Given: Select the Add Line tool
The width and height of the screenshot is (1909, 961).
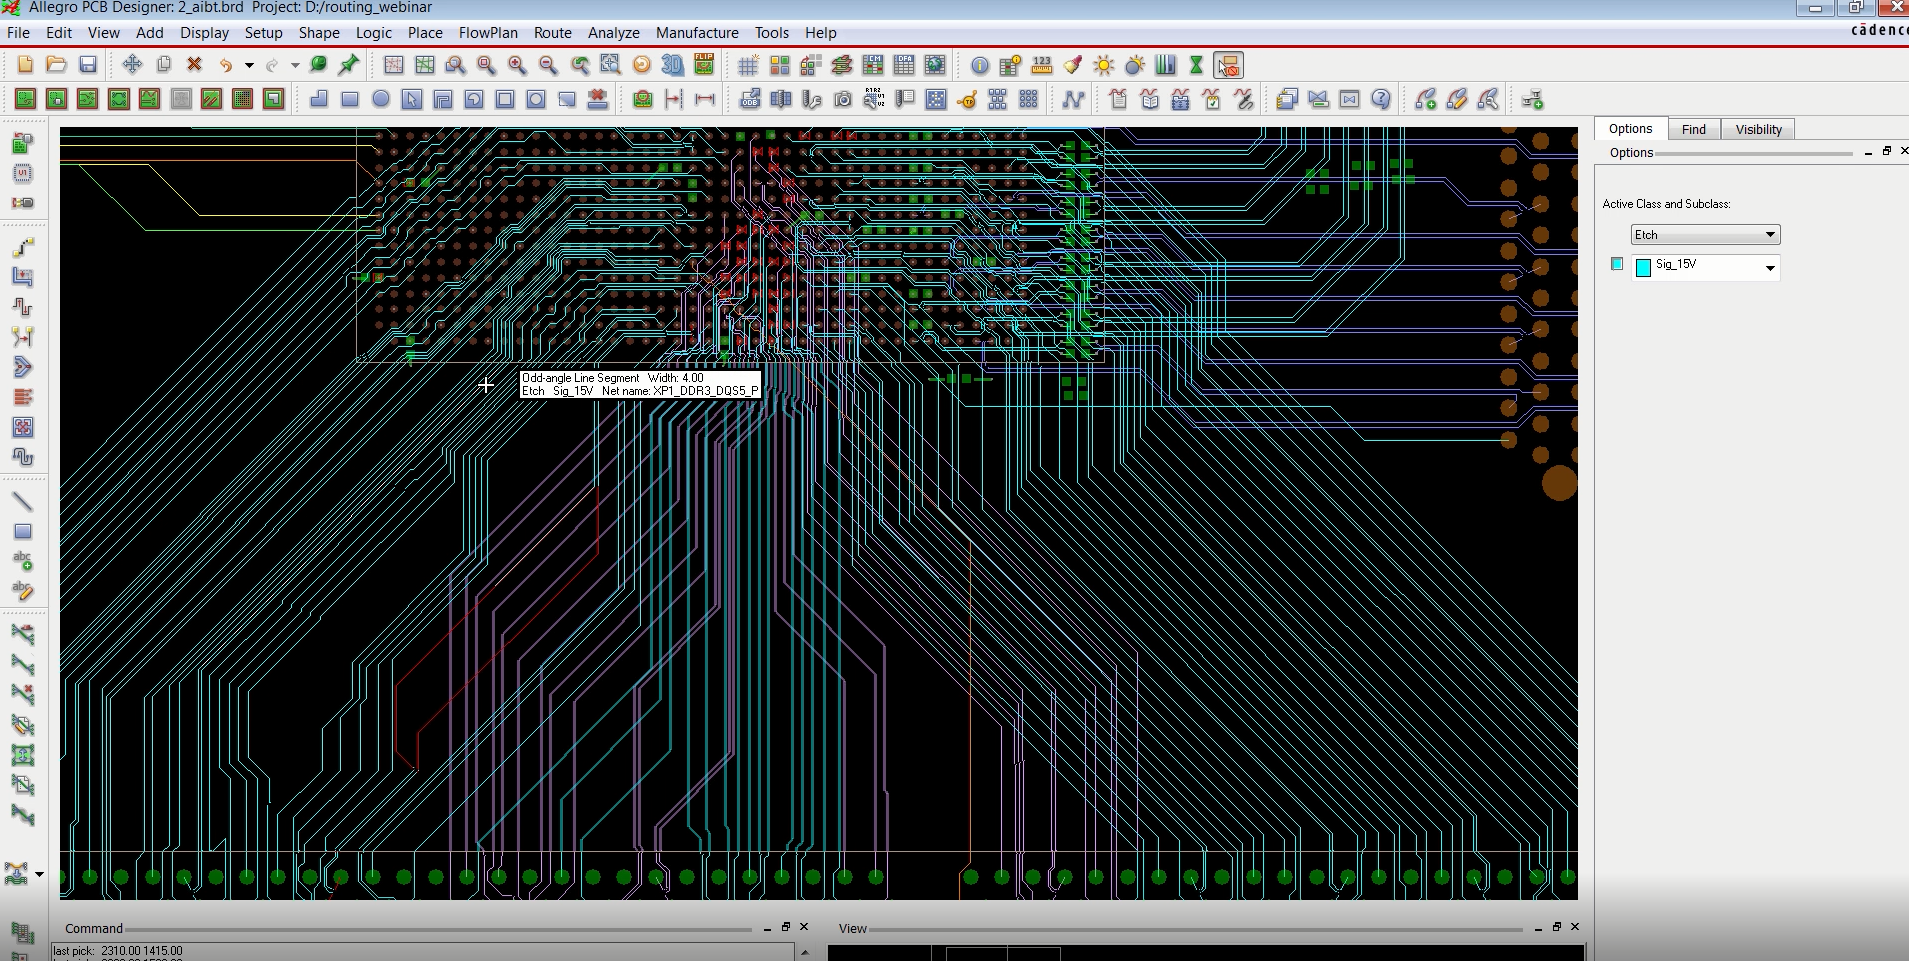Looking at the screenshot, I should (x=23, y=501).
